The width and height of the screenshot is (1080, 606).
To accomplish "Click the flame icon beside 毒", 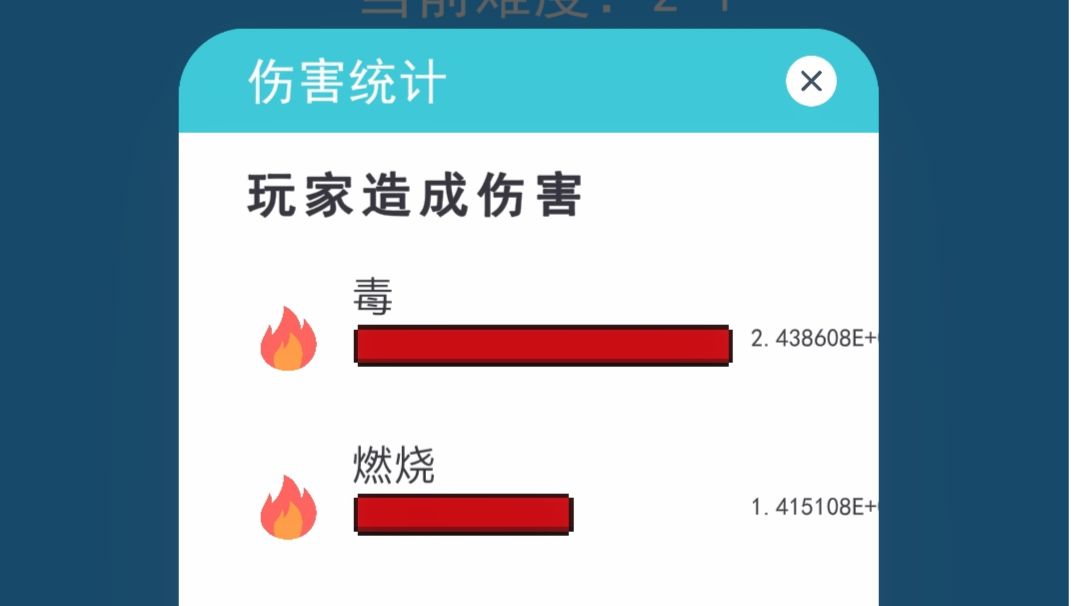I will coord(289,338).
